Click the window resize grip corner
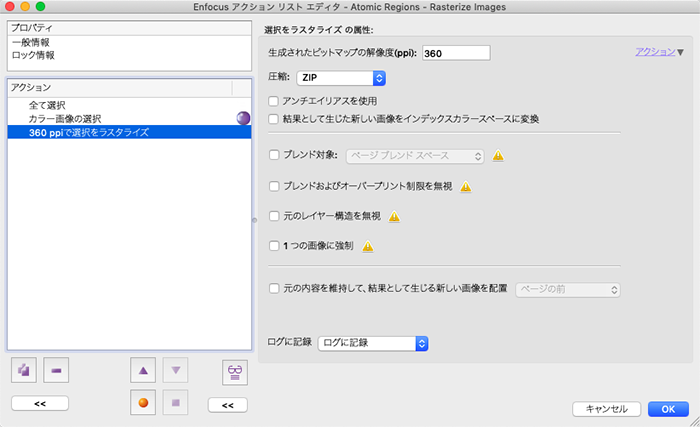 (x=695, y=422)
